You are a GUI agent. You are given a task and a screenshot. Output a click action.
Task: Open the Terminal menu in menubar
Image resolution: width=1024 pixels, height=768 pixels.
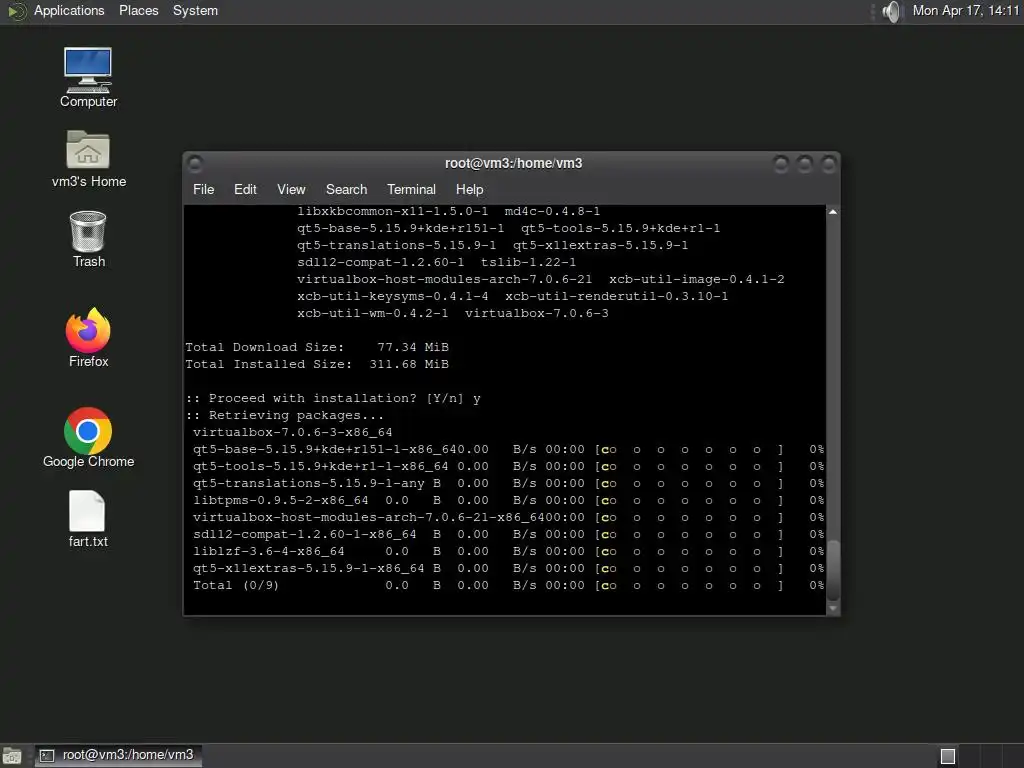[411, 189]
